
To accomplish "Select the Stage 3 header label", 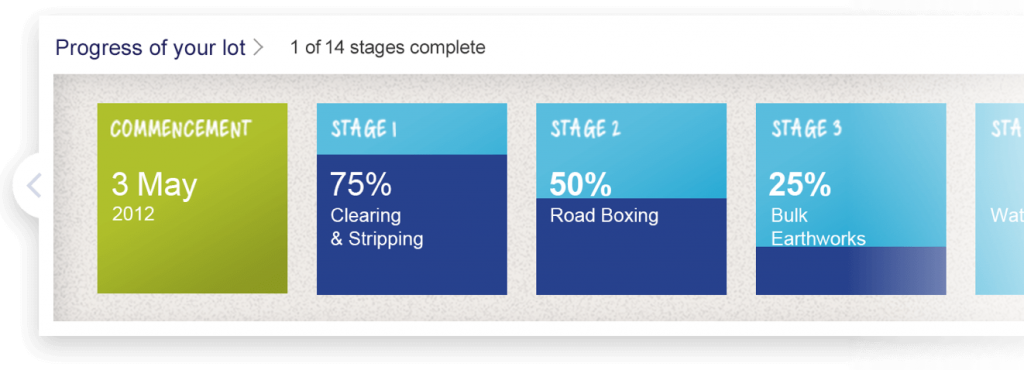I will coord(807,129).
